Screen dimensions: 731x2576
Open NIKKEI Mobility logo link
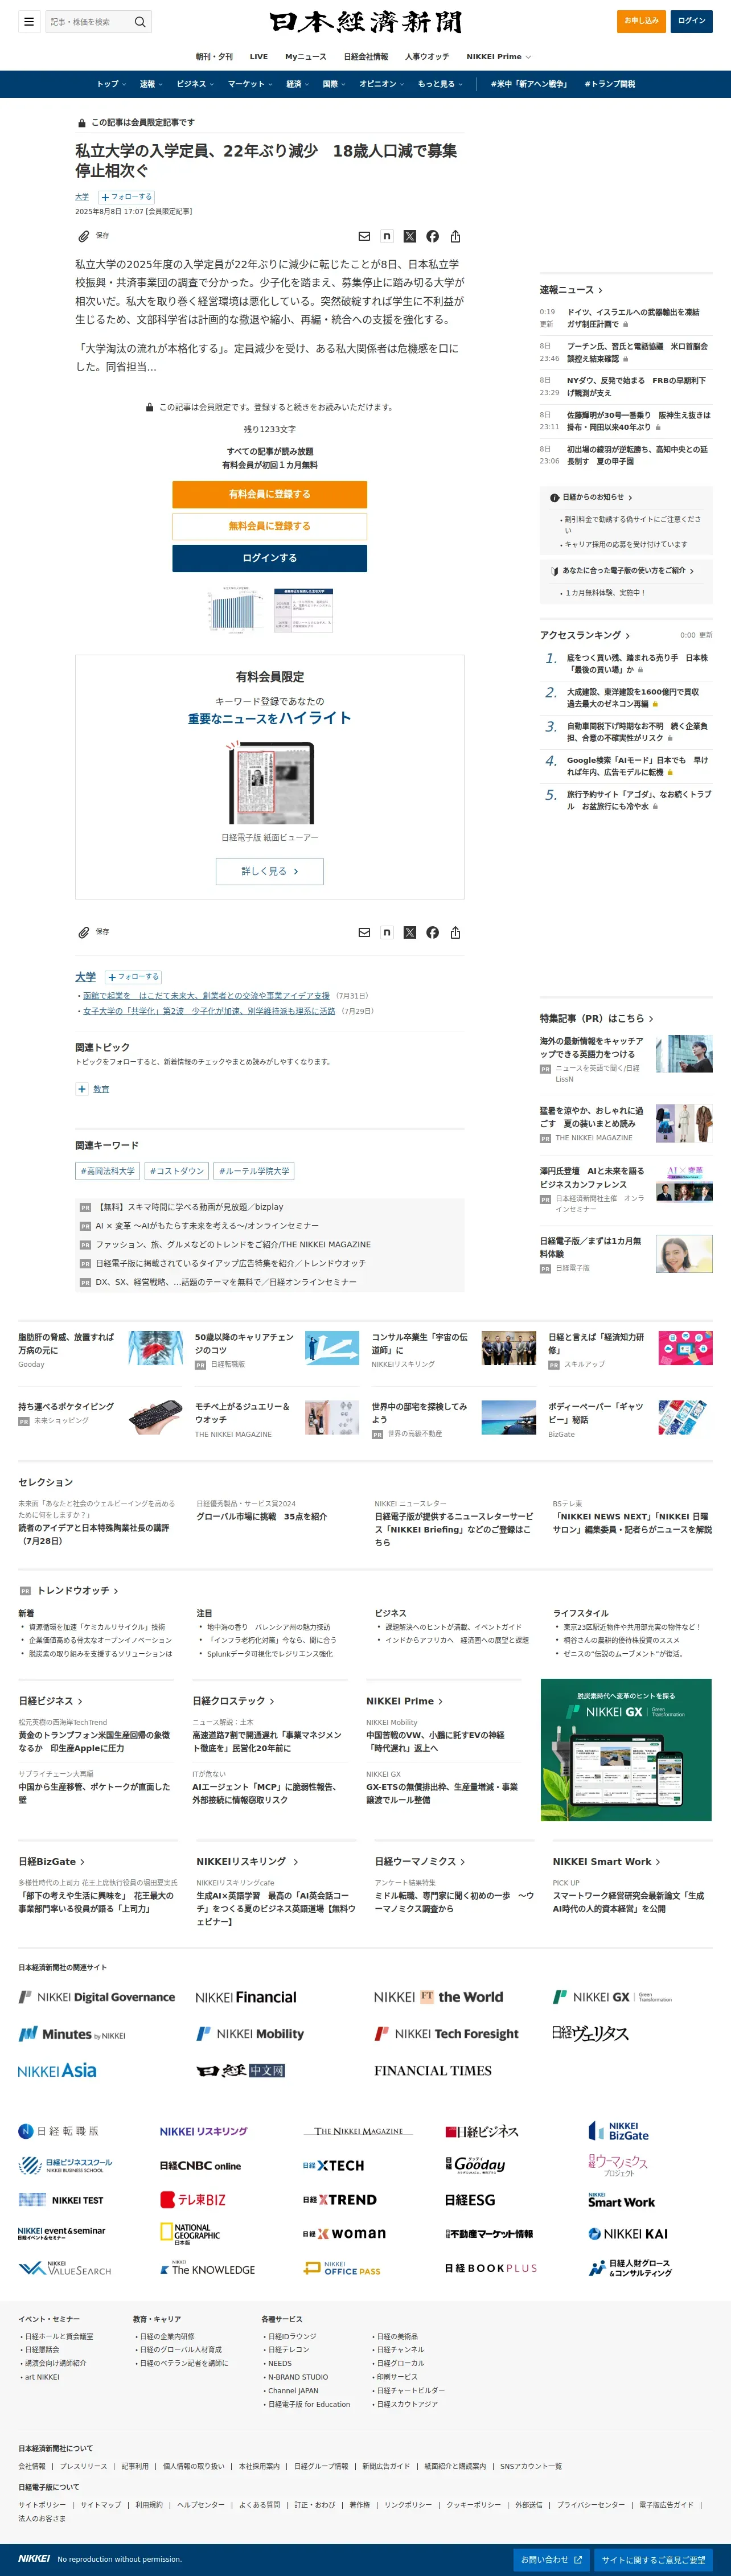pyautogui.click(x=250, y=2034)
